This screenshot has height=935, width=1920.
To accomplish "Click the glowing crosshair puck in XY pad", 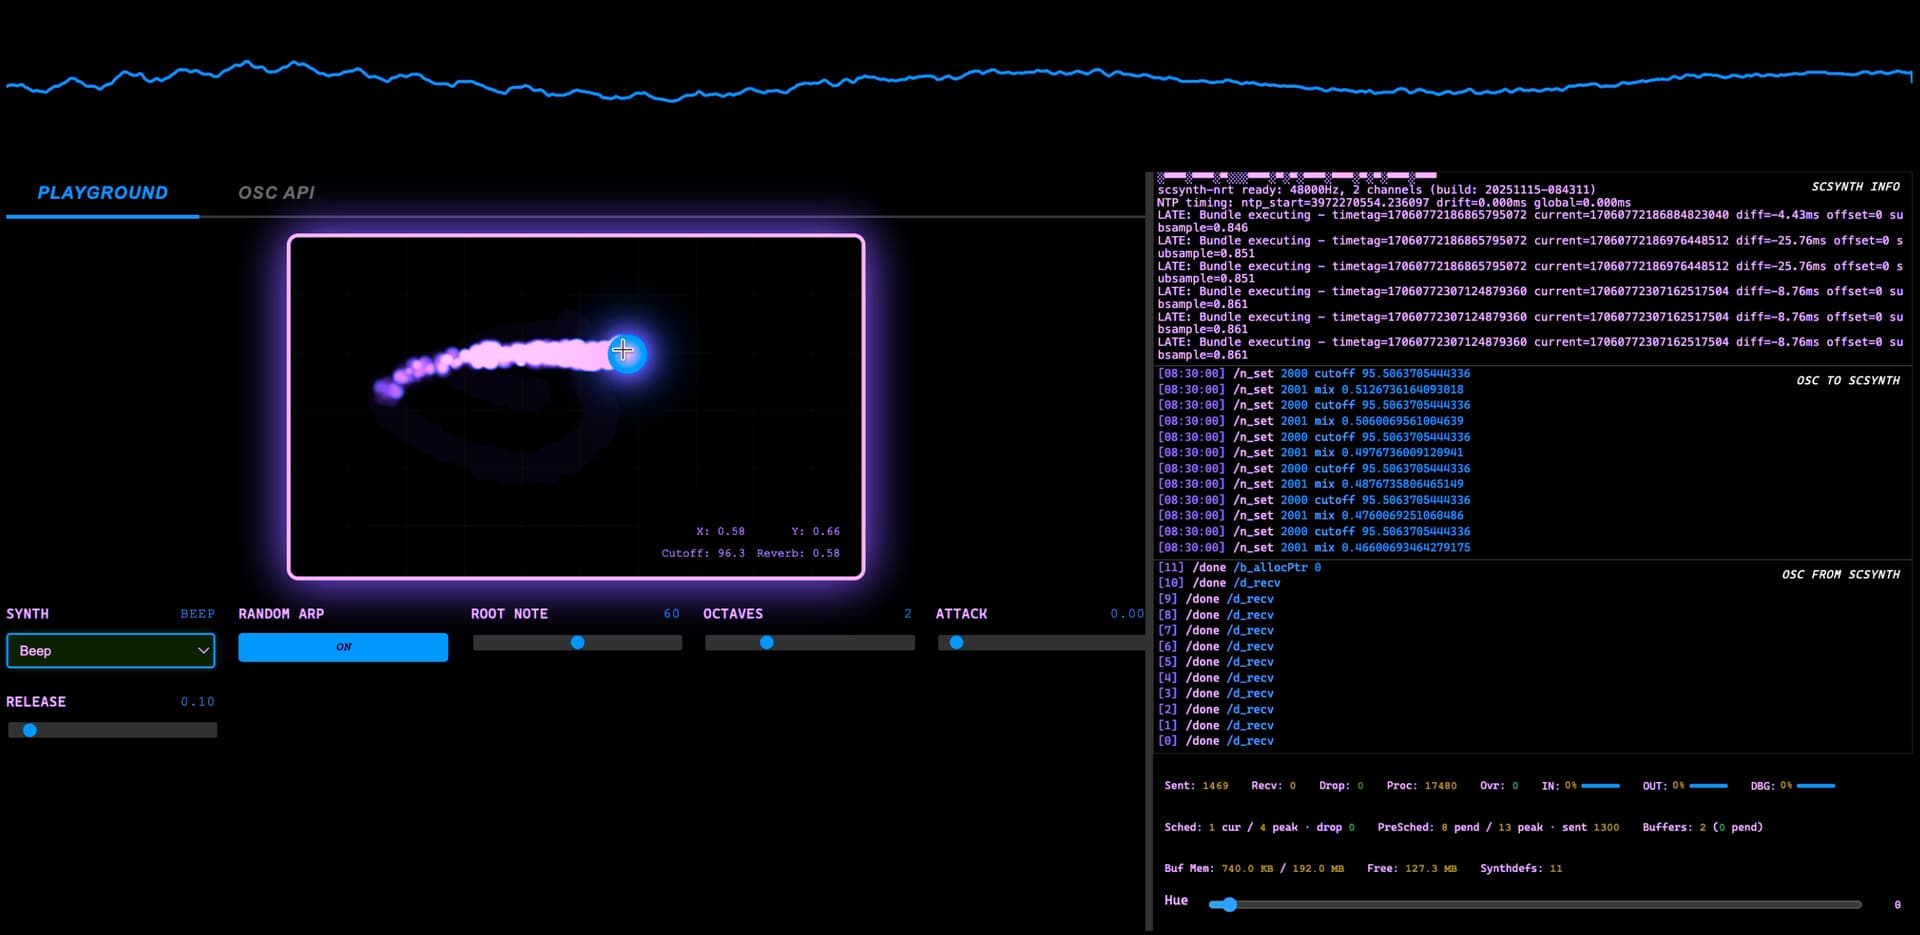I will [626, 352].
